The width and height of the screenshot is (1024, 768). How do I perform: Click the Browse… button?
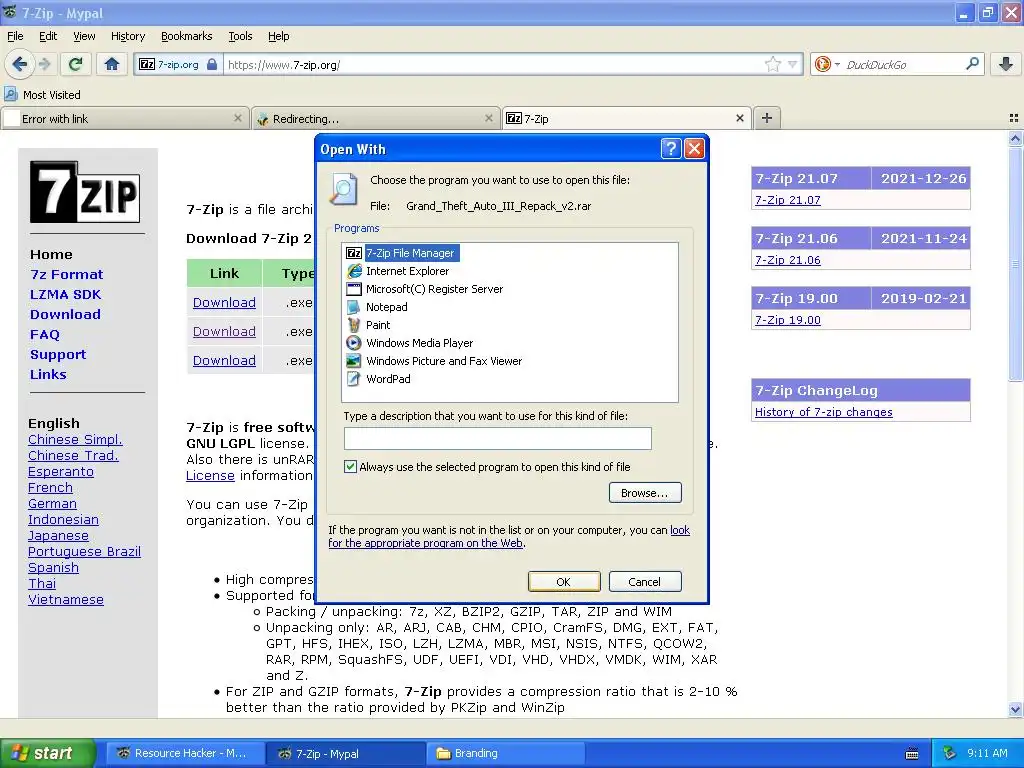(x=645, y=492)
